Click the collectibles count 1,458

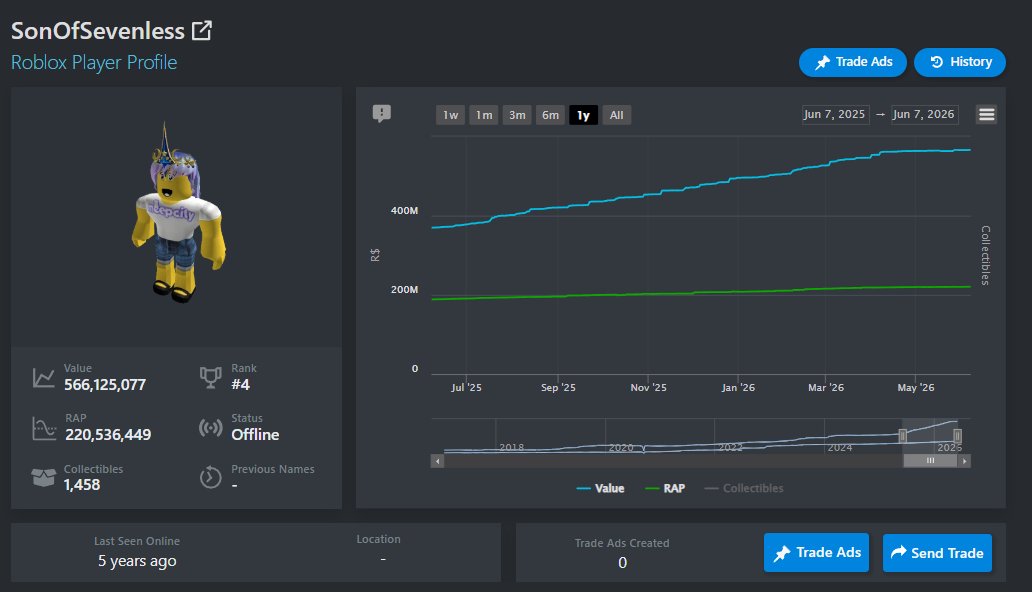point(82,485)
